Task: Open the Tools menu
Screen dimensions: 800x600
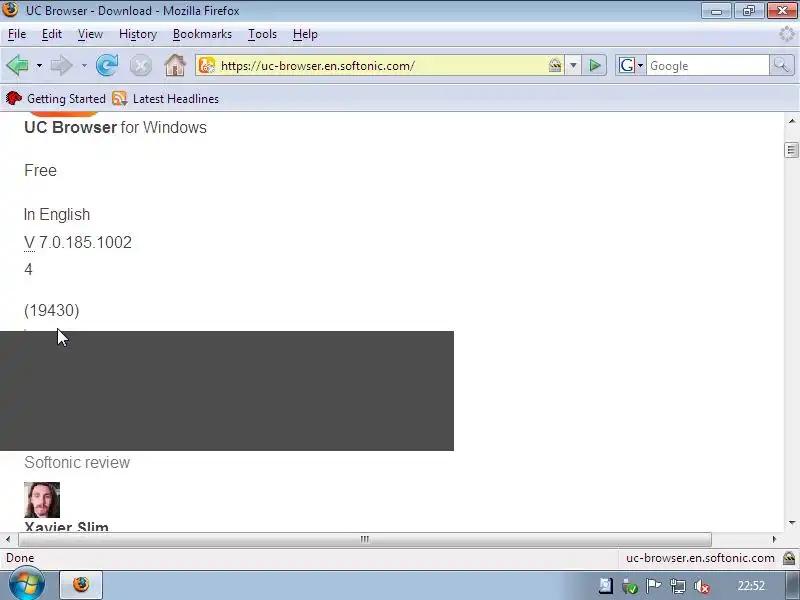Action: tap(262, 34)
